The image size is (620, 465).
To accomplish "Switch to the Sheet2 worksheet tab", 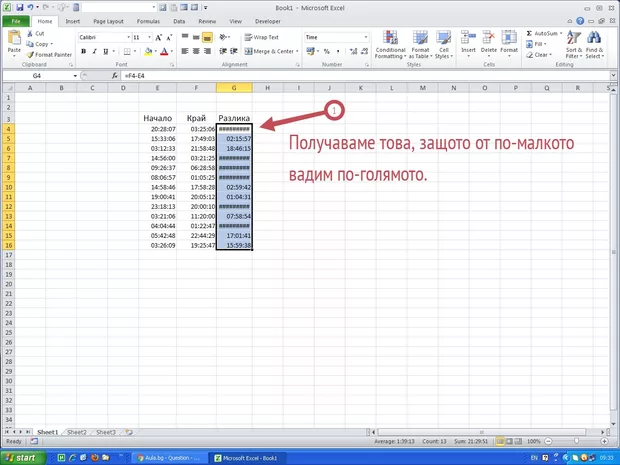I will pyautogui.click(x=77, y=432).
